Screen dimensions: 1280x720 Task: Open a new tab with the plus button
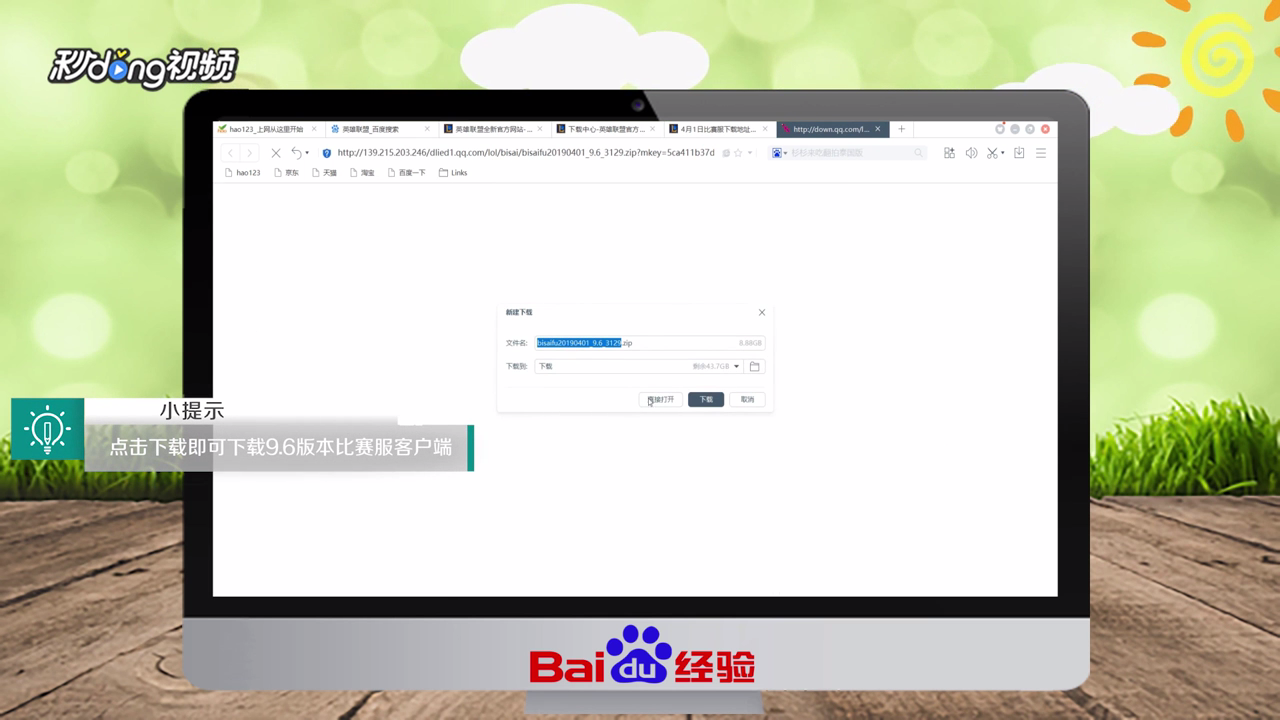[901, 129]
